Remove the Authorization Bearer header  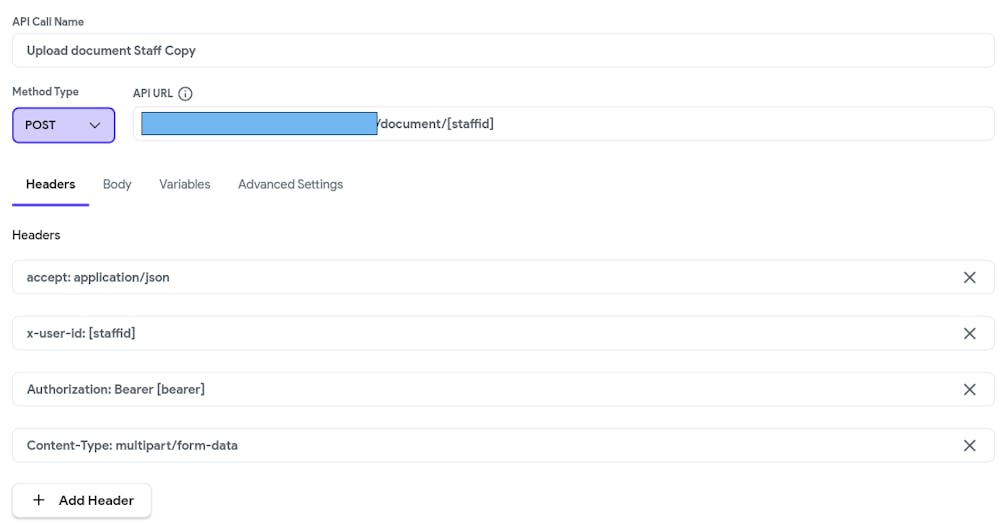click(x=969, y=390)
